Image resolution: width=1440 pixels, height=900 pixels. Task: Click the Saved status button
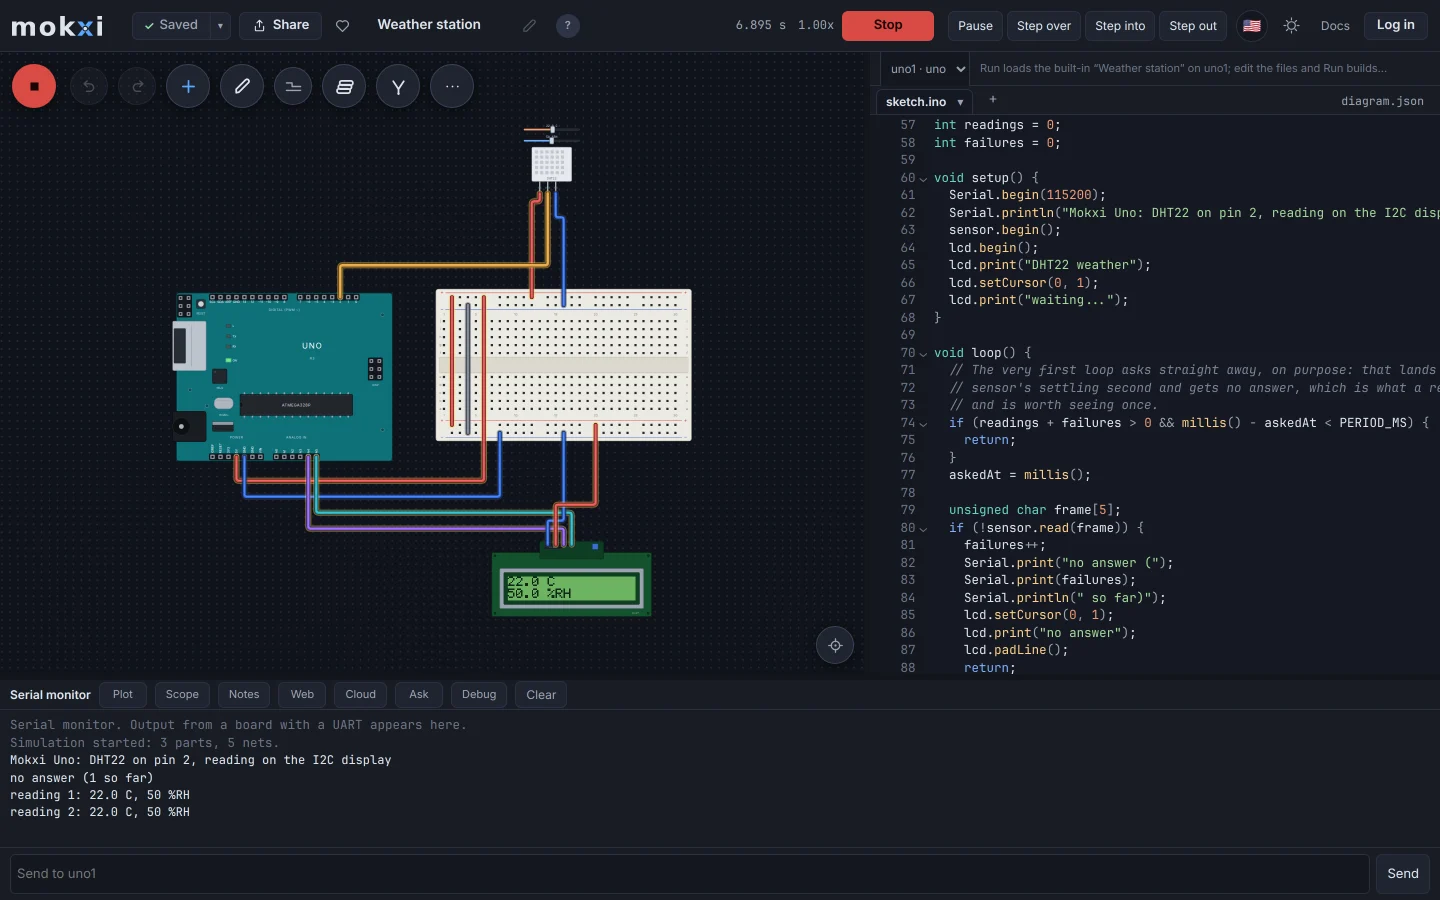tap(171, 25)
